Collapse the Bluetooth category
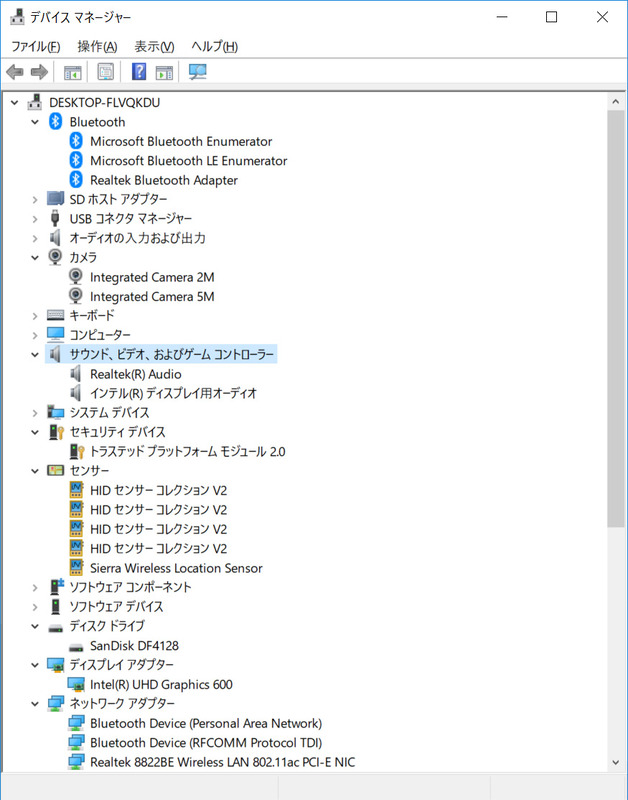Viewport: 628px width, 800px height. (x=35, y=122)
